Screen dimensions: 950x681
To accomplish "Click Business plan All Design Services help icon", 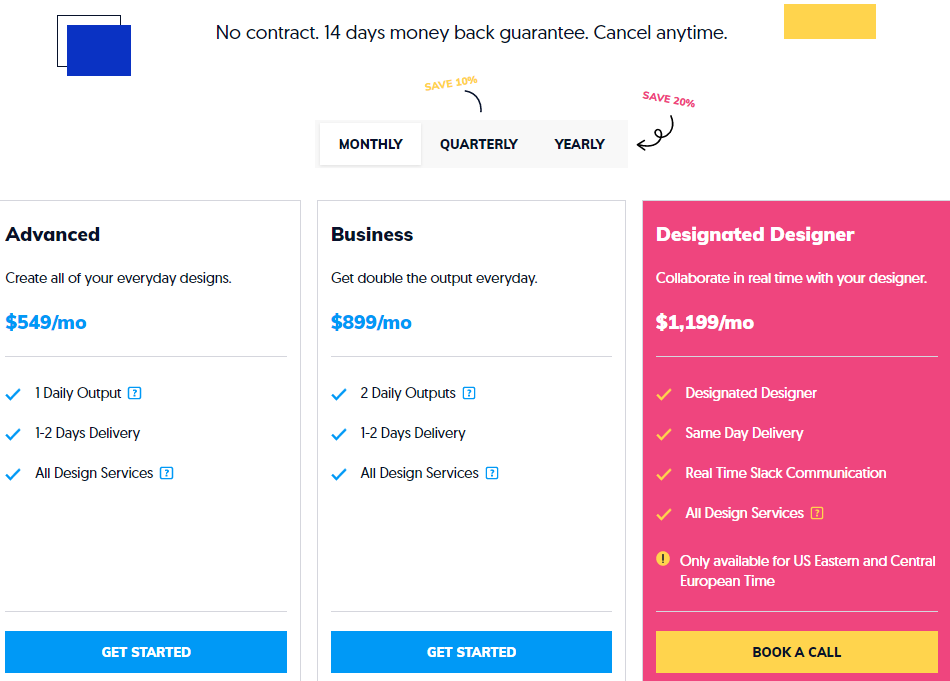I will [492, 473].
